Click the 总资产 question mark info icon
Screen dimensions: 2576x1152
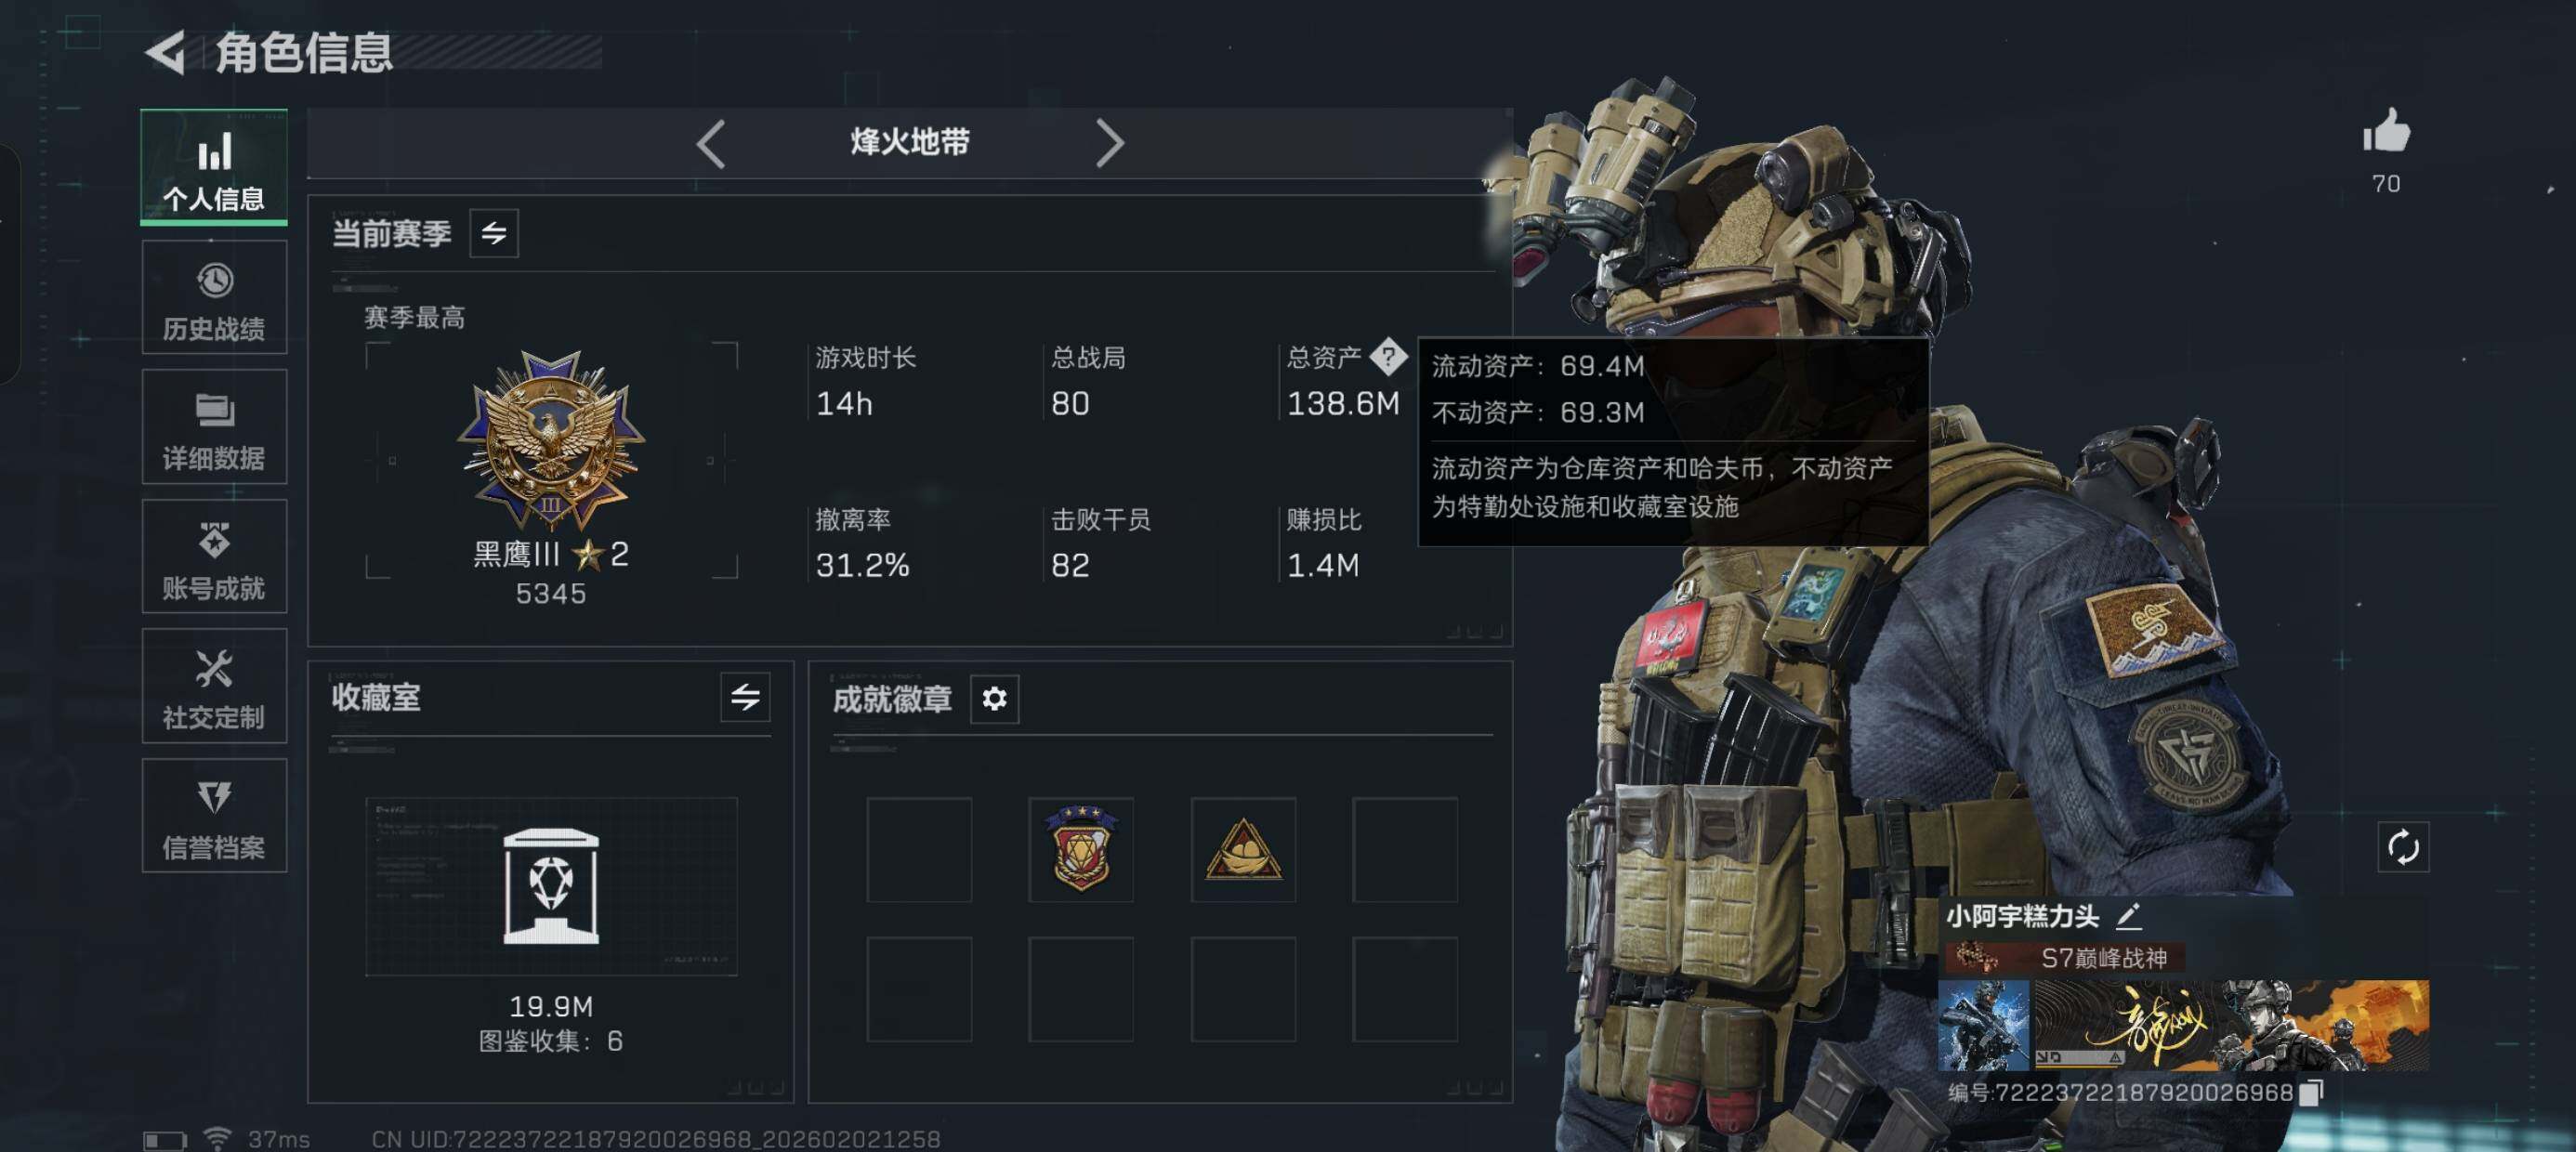pyautogui.click(x=1388, y=356)
